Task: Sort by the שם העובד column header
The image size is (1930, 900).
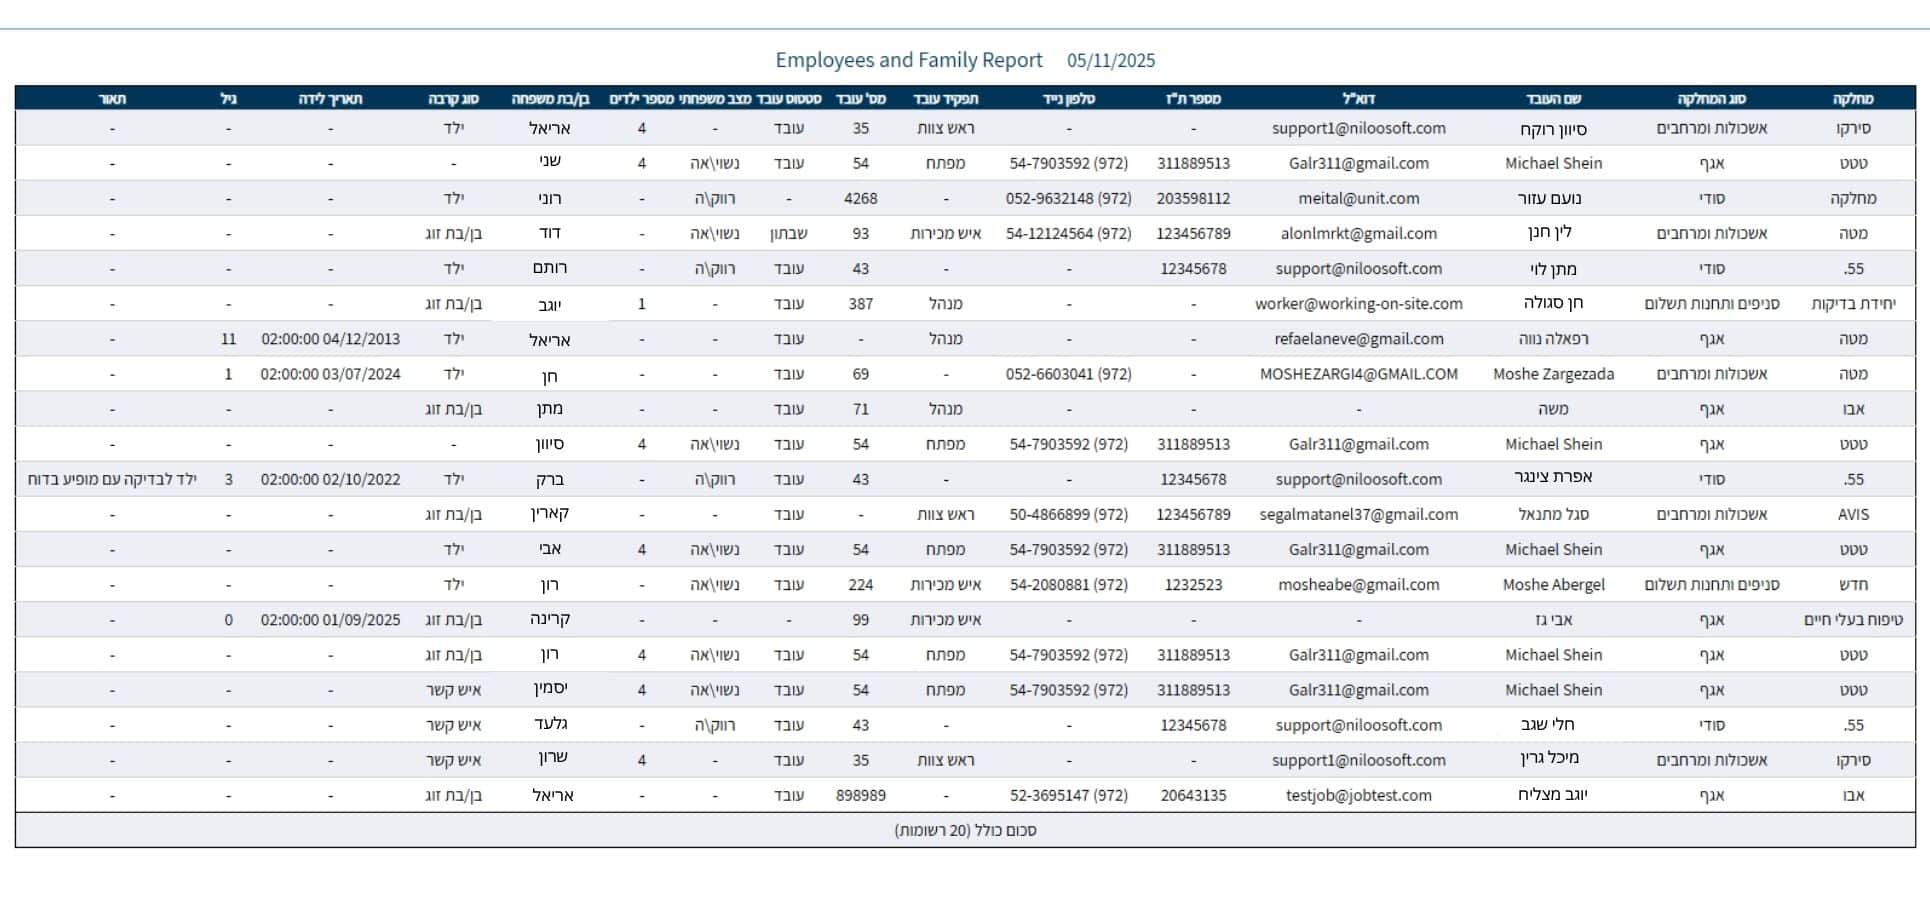Action: (x=1553, y=99)
